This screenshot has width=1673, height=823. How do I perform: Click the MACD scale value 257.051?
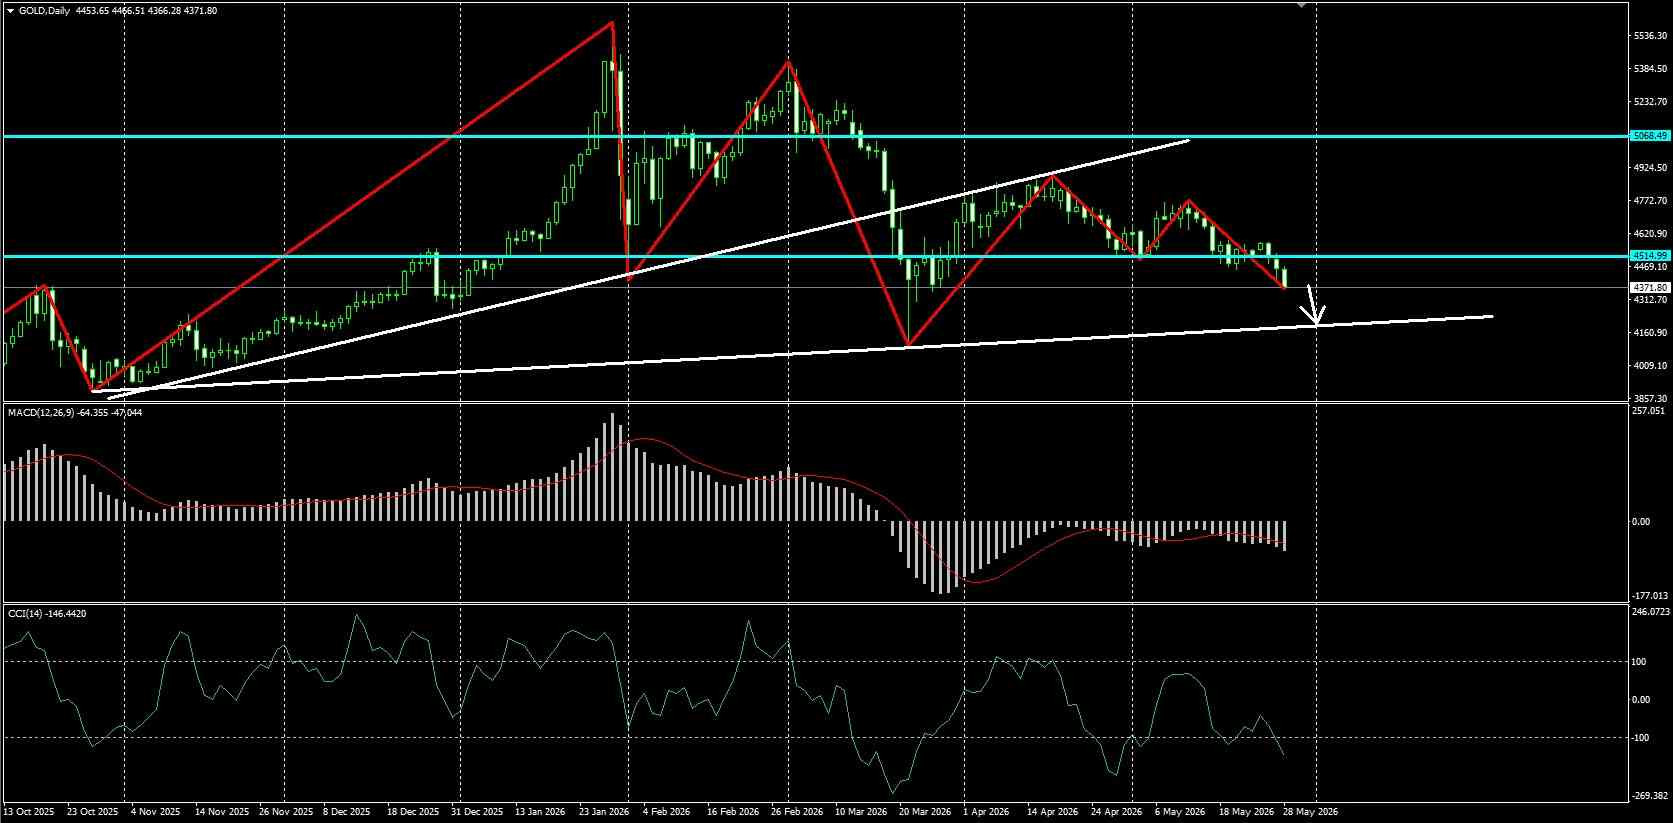tap(1648, 411)
